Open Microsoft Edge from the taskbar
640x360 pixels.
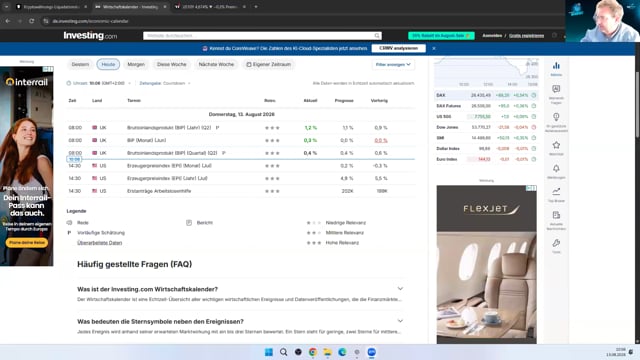pos(342,352)
